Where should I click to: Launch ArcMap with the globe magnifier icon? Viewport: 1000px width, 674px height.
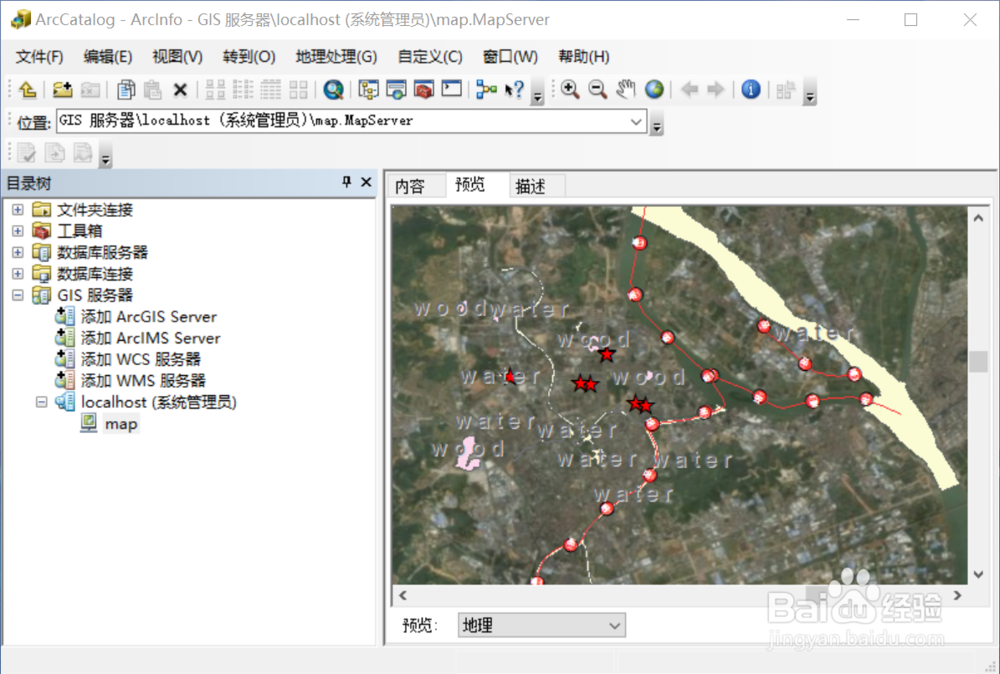[333, 90]
